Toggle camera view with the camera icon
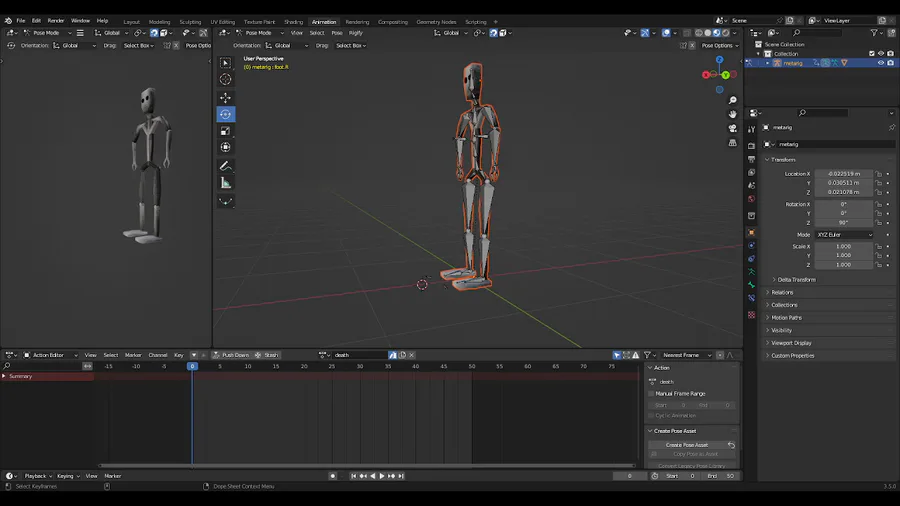900x506 pixels. pos(733,128)
